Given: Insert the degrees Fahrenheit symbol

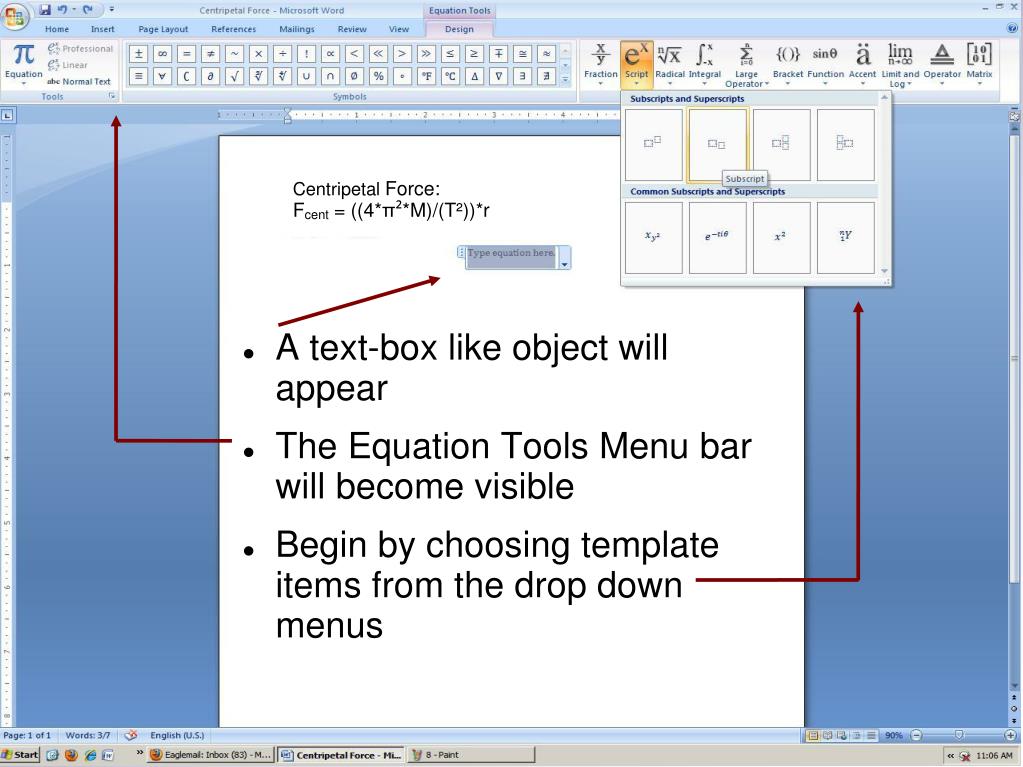Looking at the screenshot, I should (x=426, y=76).
